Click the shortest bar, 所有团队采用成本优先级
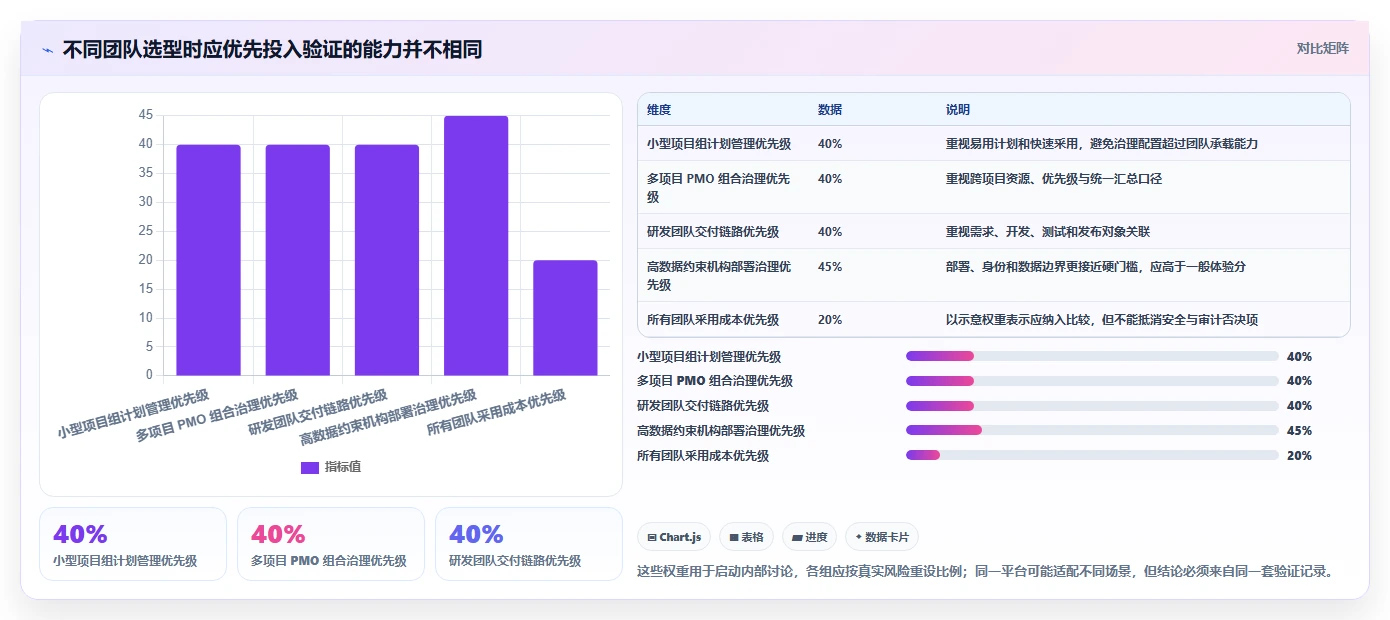This screenshot has width=1390, height=620. click(565, 318)
